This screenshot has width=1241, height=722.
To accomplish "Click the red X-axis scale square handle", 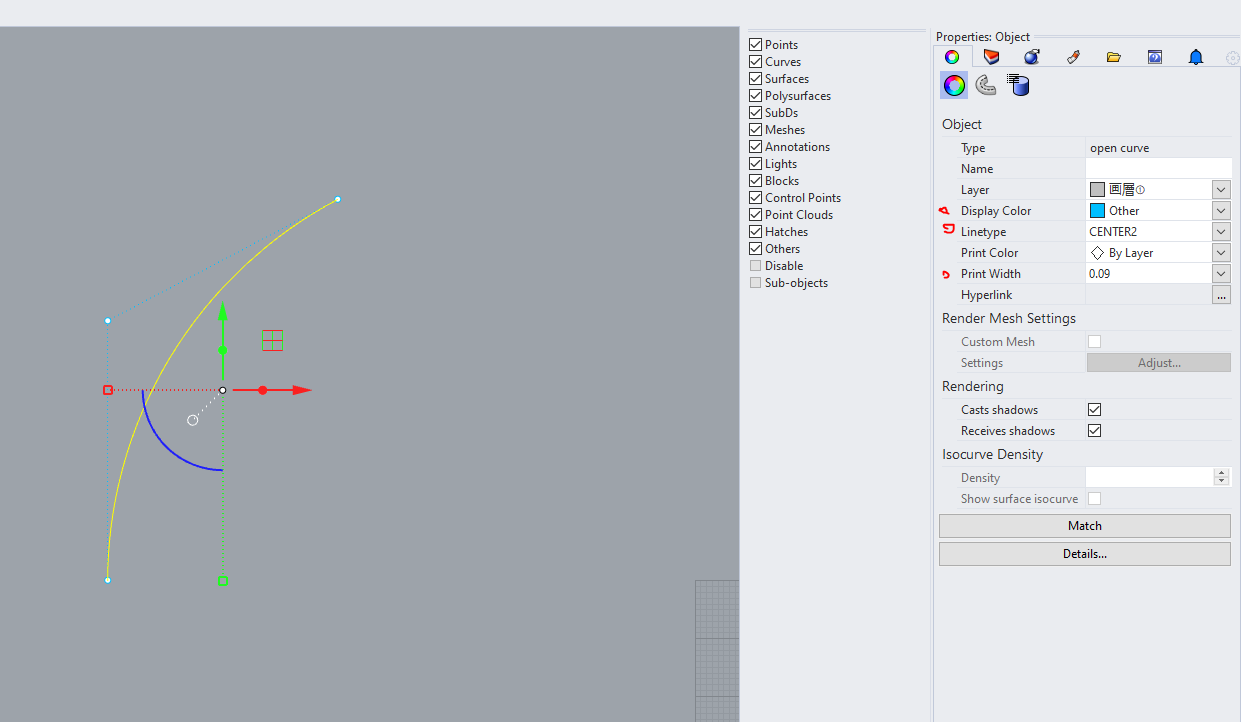I will coord(107,390).
